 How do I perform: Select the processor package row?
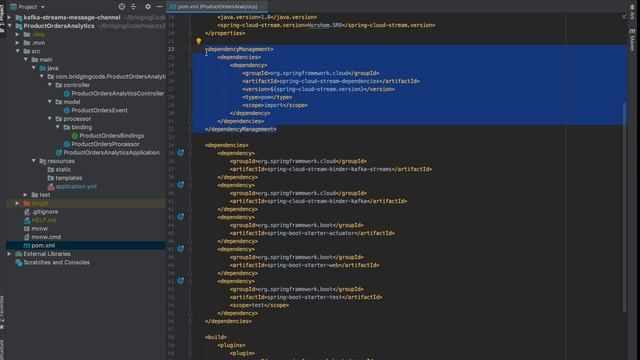point(77,119)
